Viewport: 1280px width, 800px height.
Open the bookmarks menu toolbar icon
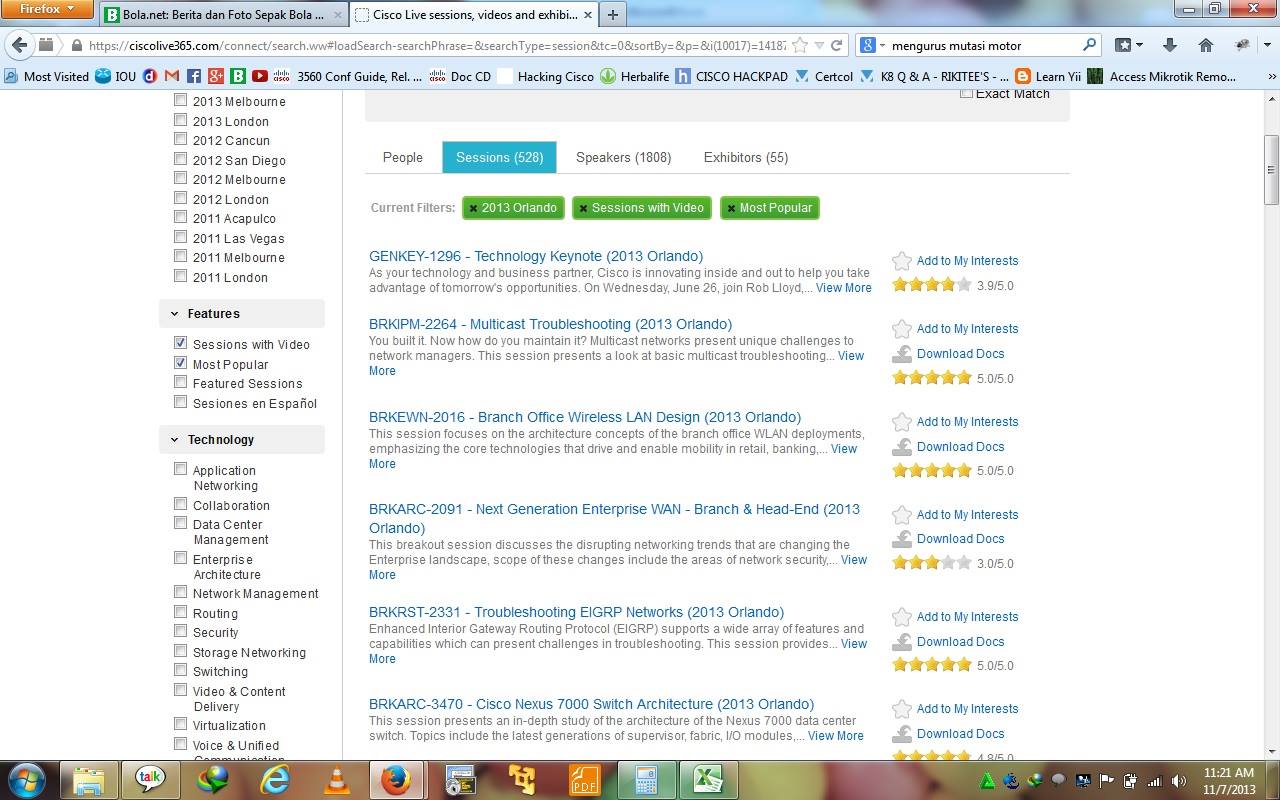pyautogui.click(x=1128, y=45)
